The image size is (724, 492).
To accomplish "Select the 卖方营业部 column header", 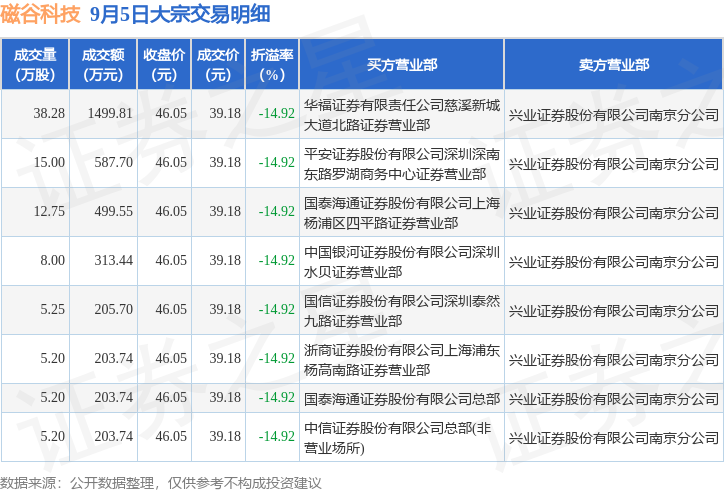I will pos(614,65).
